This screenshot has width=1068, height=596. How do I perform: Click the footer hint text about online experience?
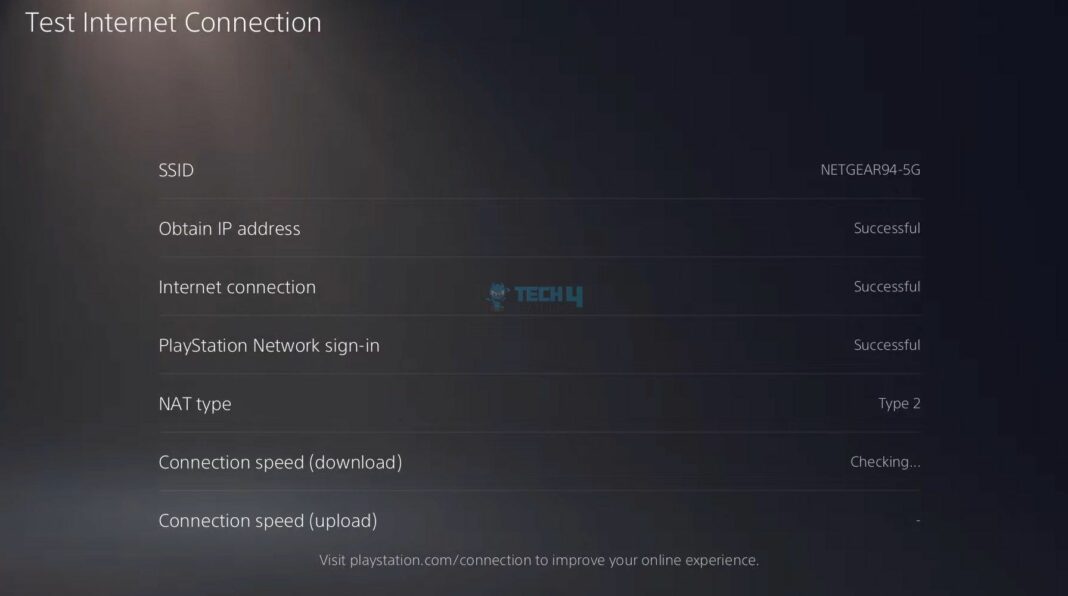tap(538, 560)
